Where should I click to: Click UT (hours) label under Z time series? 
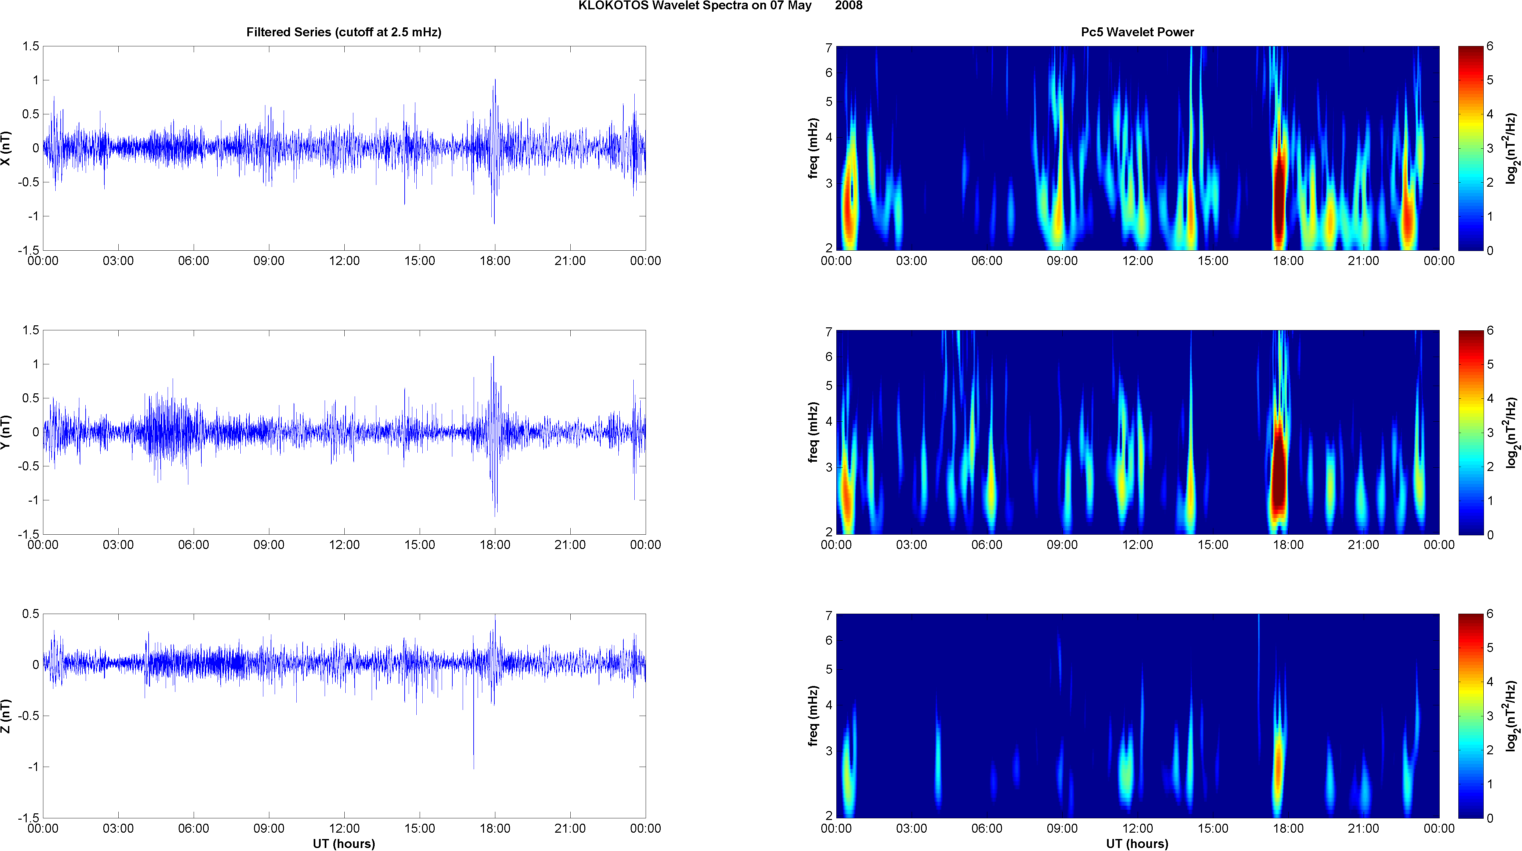click(344, 843)
